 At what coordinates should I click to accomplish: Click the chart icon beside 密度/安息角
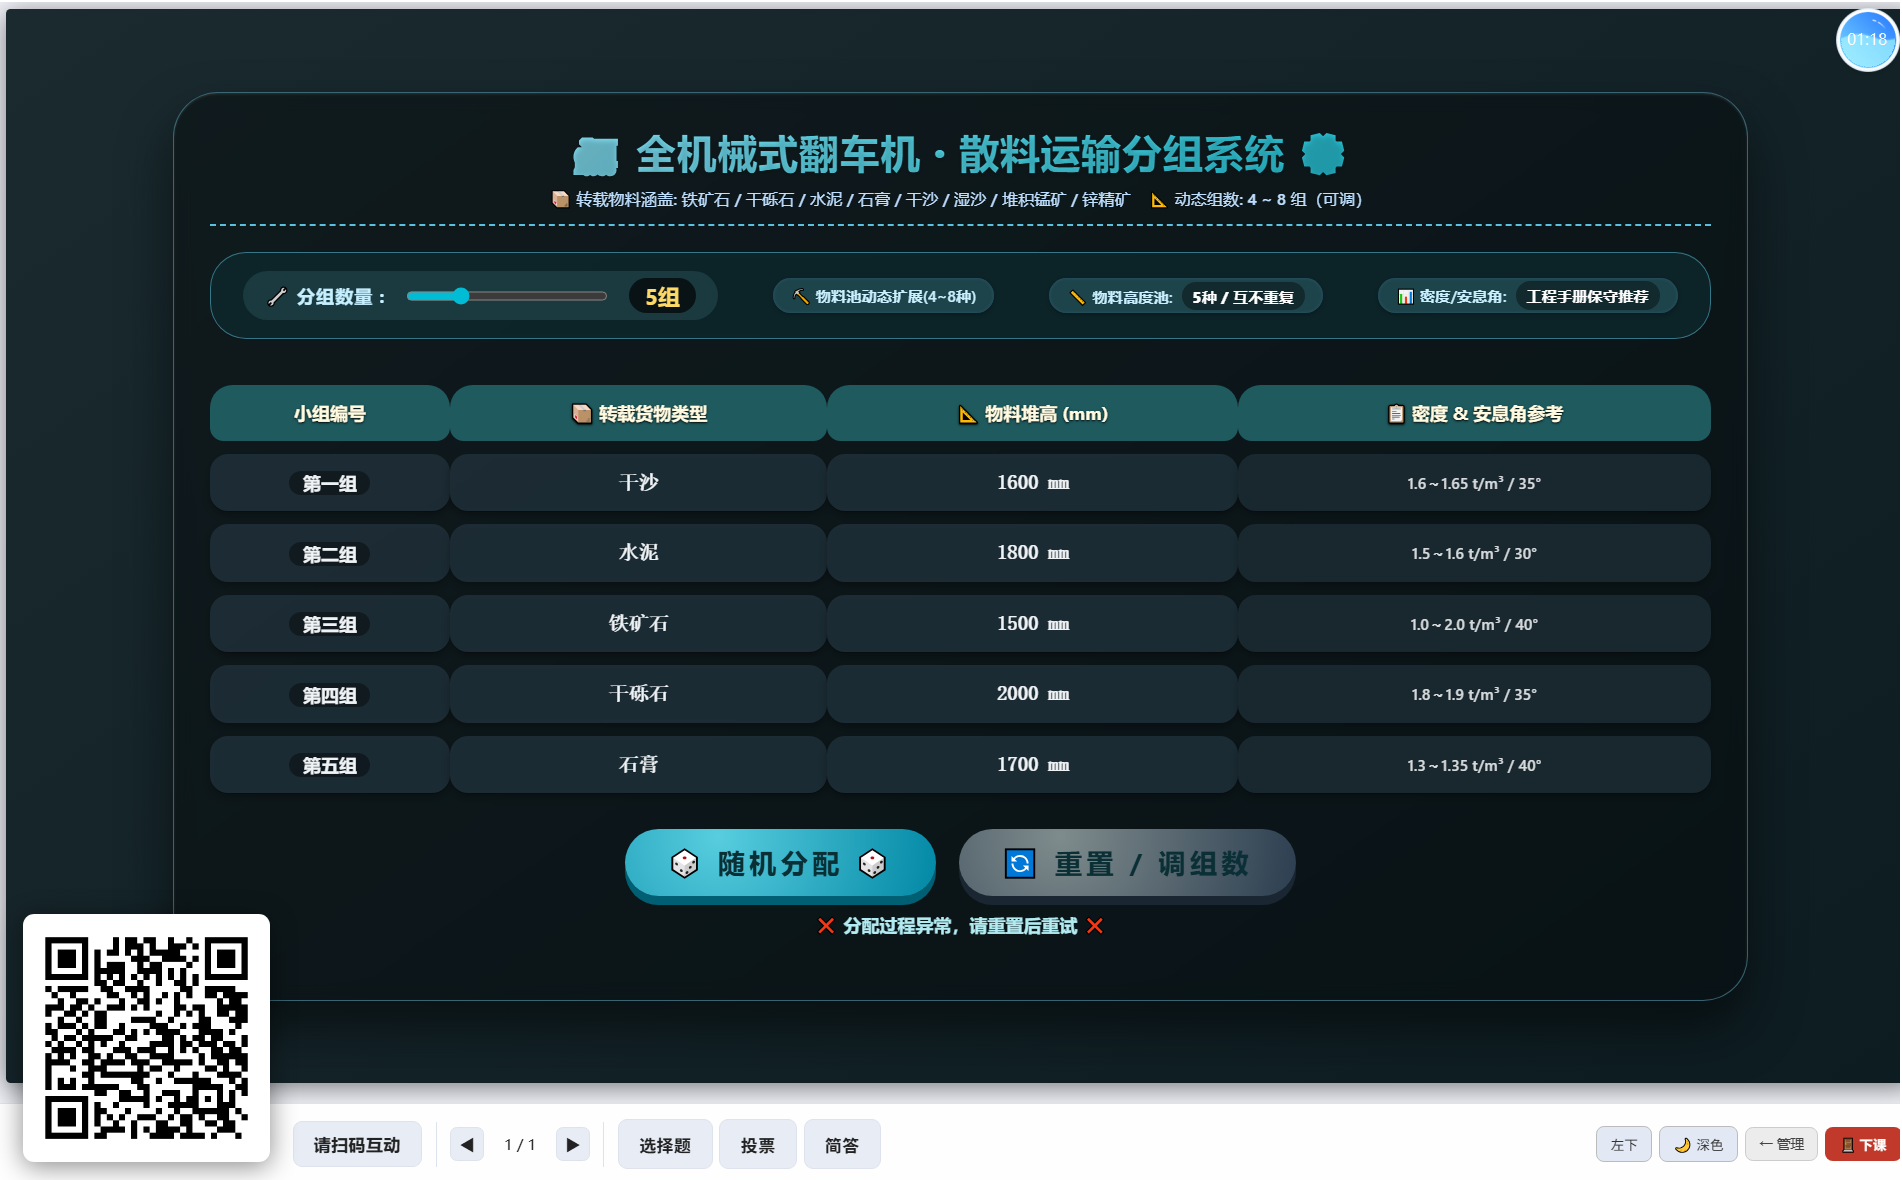pos(1405,297)
